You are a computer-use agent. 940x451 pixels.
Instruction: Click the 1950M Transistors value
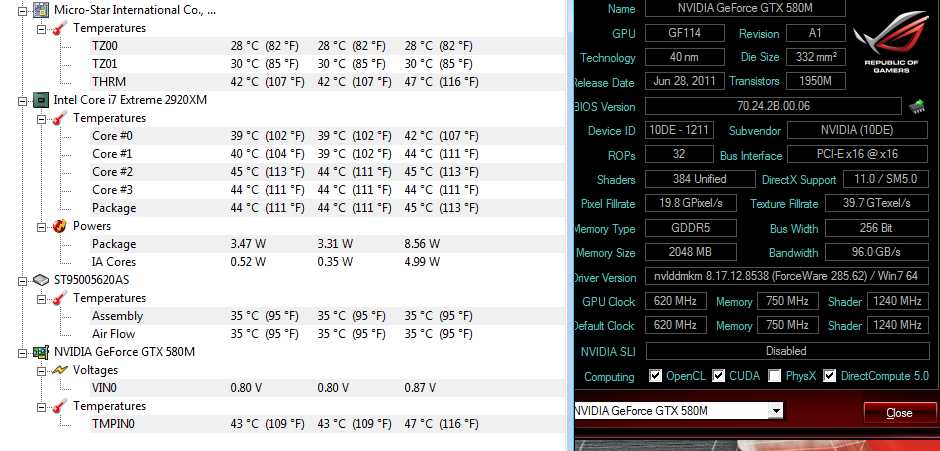coord(815,81)
